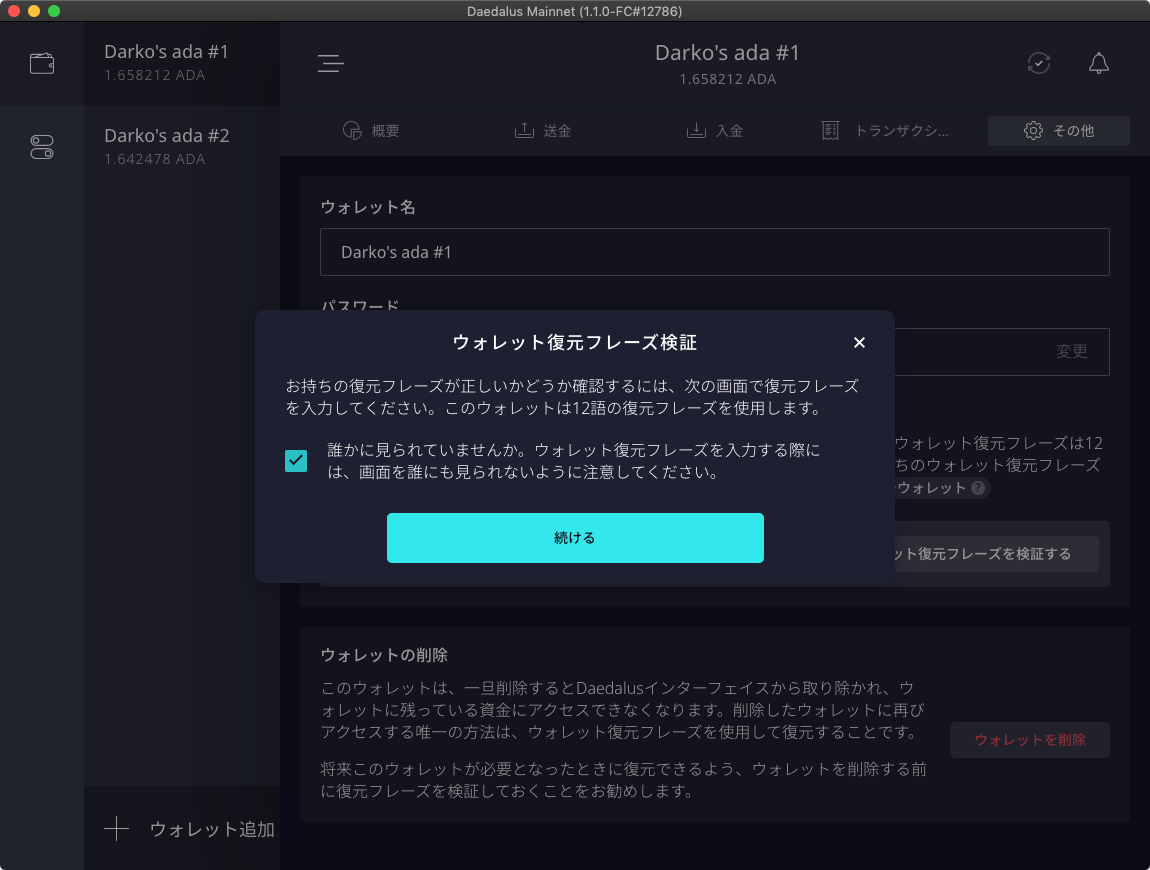Viewport: 1150px width, 870px height.
Task: Click the ウォレットの削除 section heading
Action: pos(384,655)
